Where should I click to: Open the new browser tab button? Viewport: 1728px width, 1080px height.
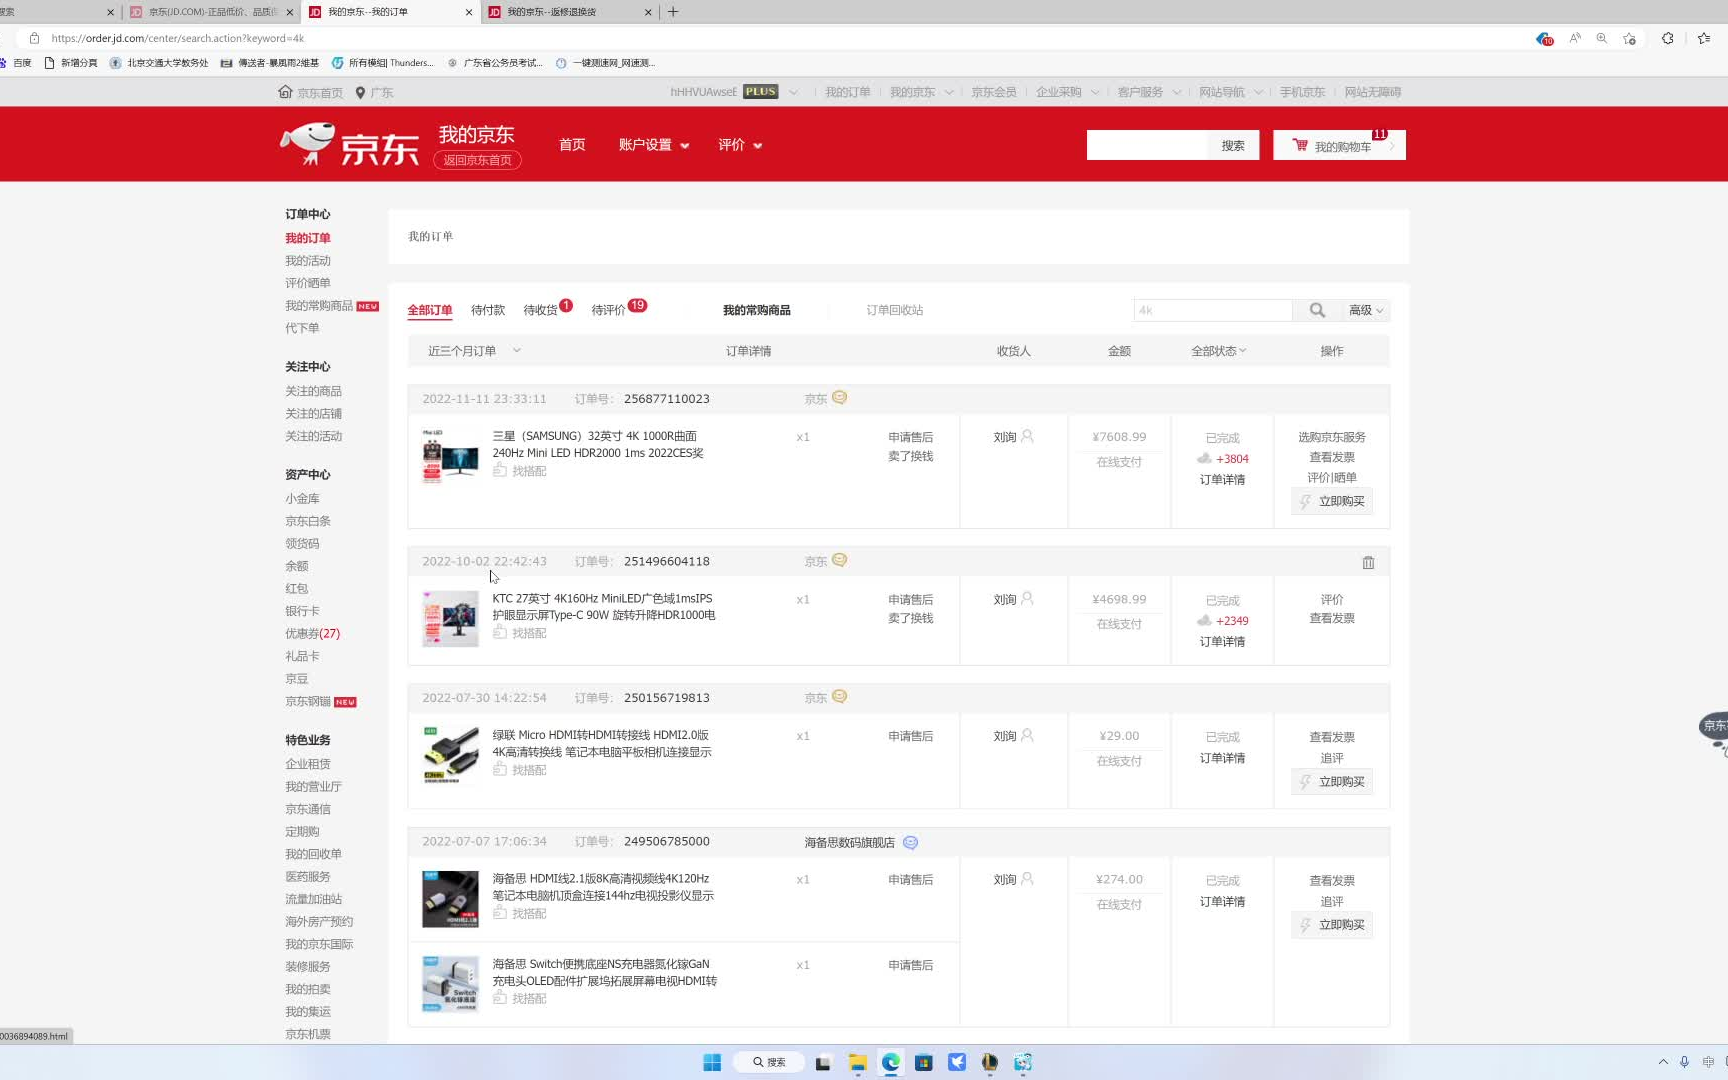tap(673, 12)
